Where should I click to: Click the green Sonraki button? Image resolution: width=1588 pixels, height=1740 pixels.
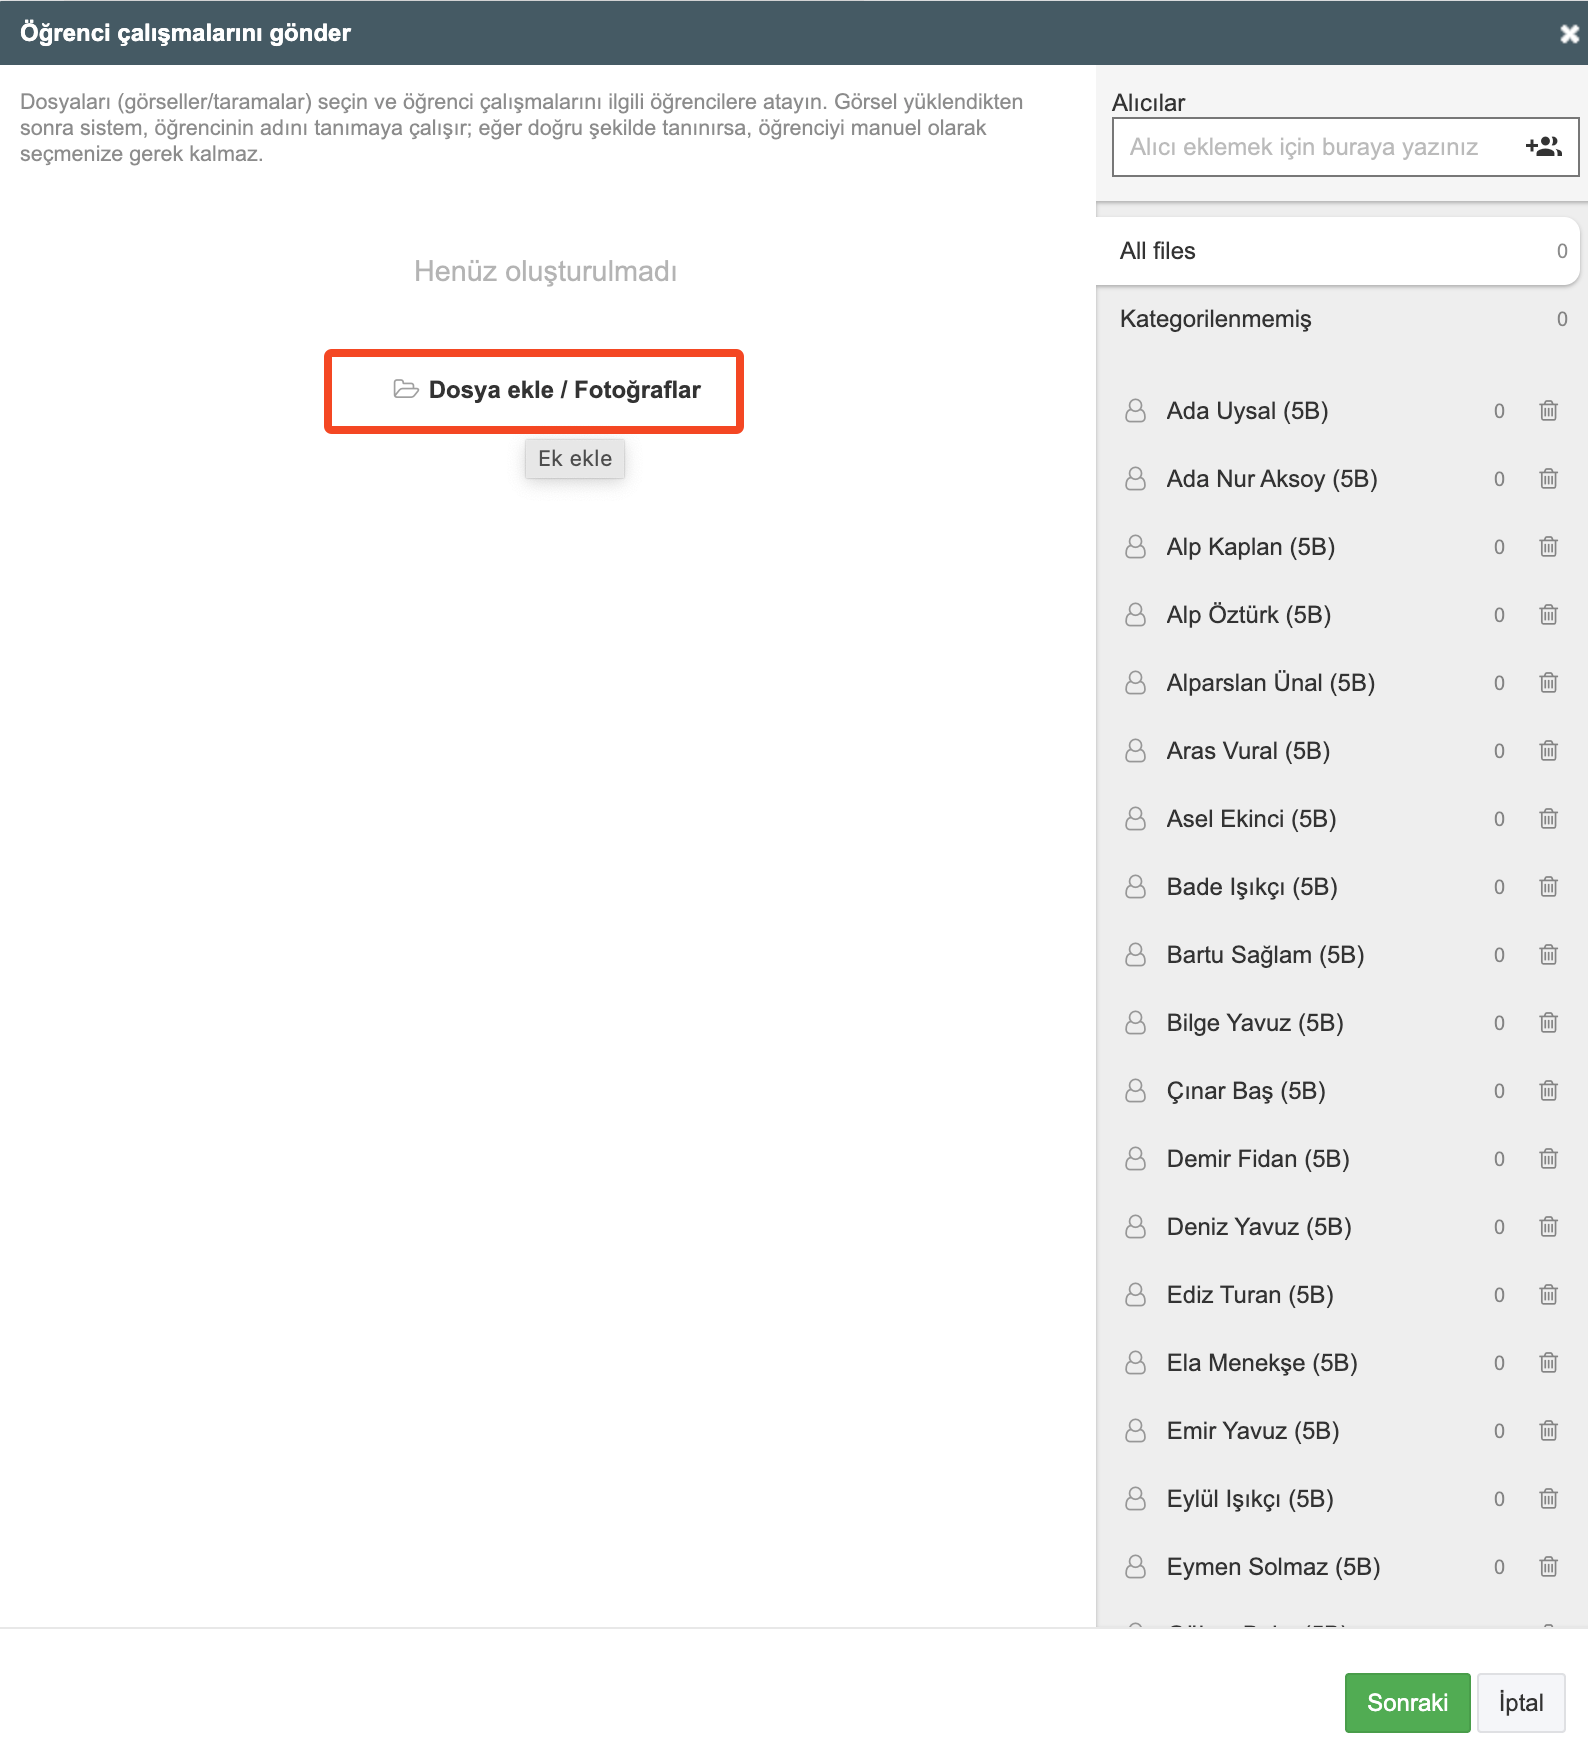click(1407, 1703)
